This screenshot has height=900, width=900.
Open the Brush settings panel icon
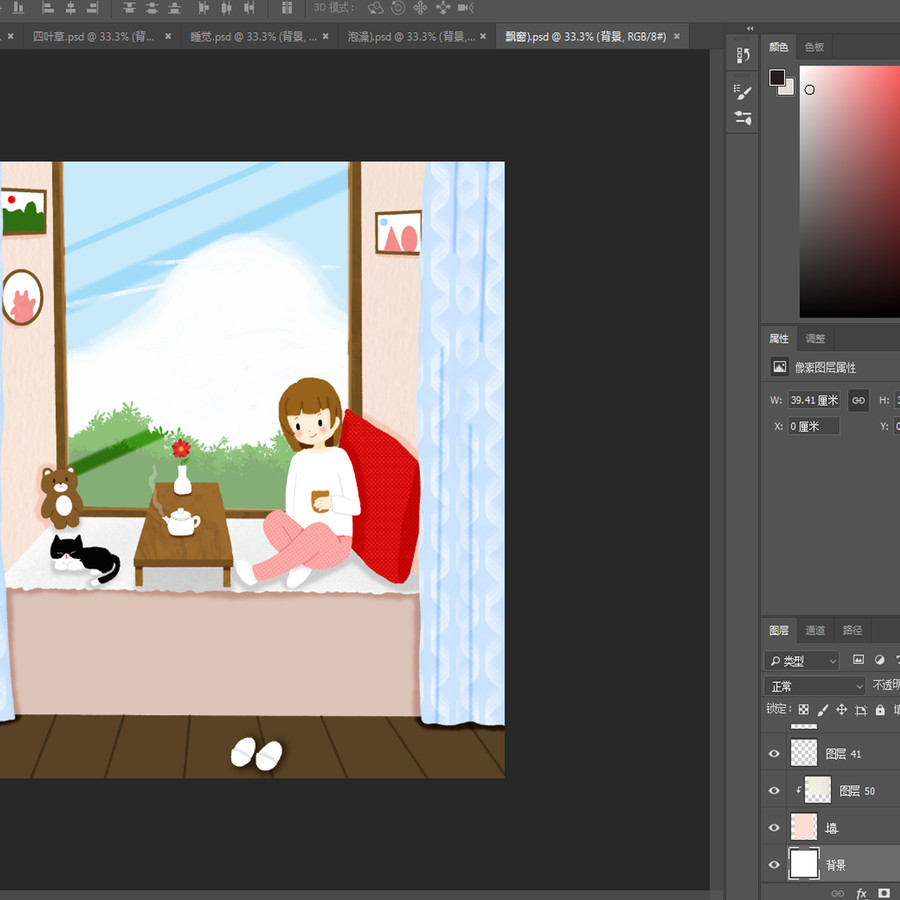tap(743, 92)
